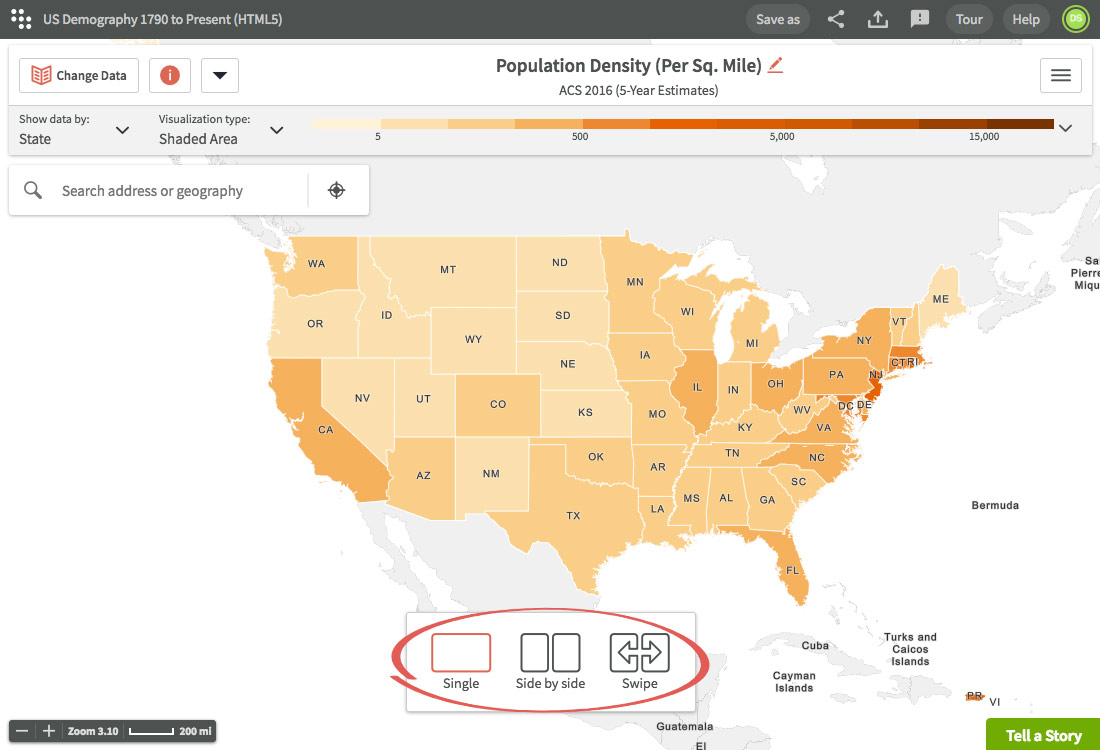Click the export/upload icon near Save as

[877, 19]
